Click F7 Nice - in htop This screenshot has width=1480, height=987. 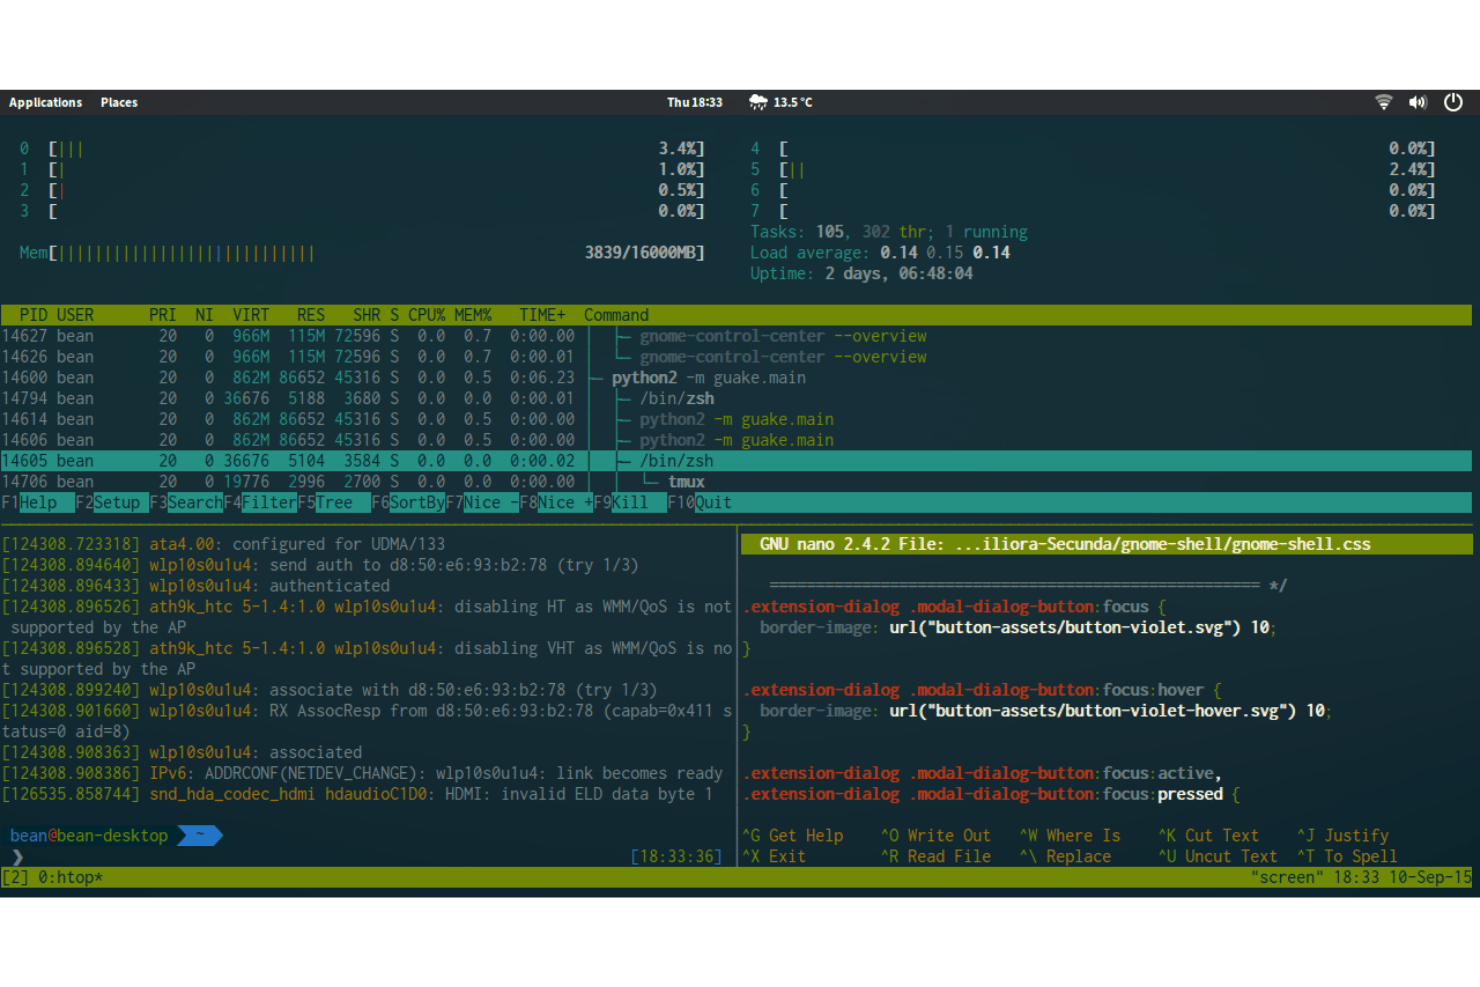pos(482,503)
